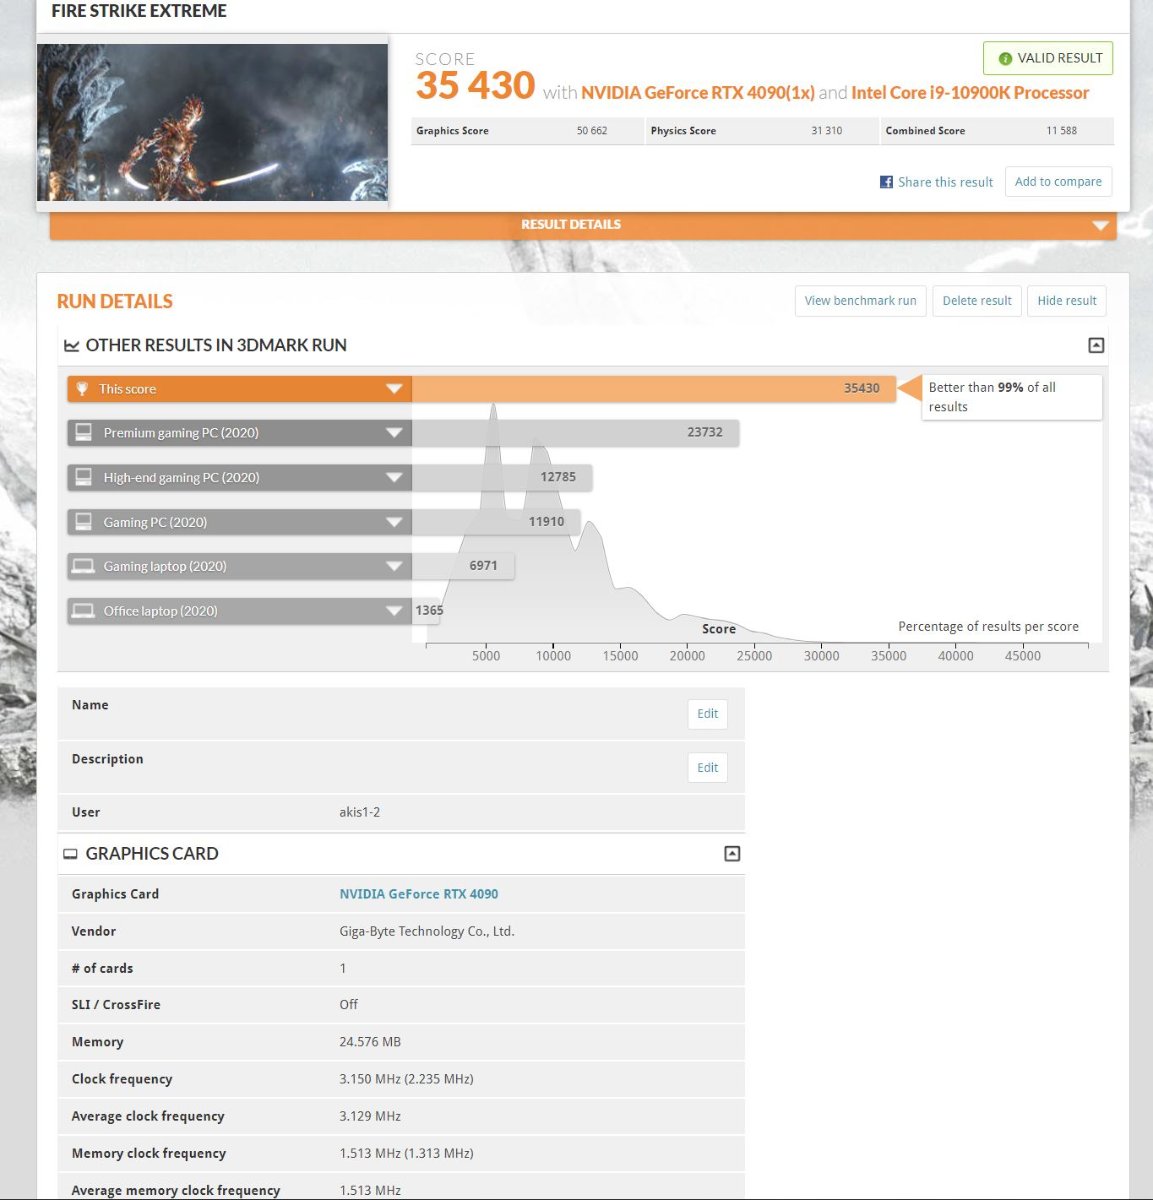Click the Percentage of results per score label

988,627
